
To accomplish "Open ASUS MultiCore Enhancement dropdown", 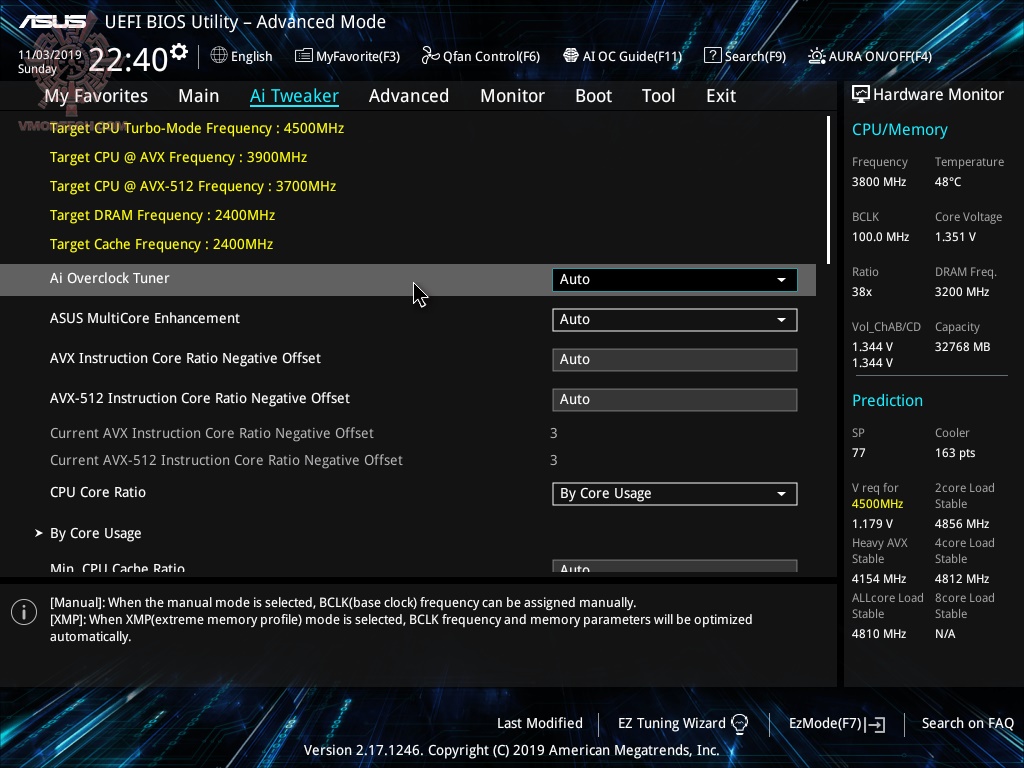I will point(675,319).
